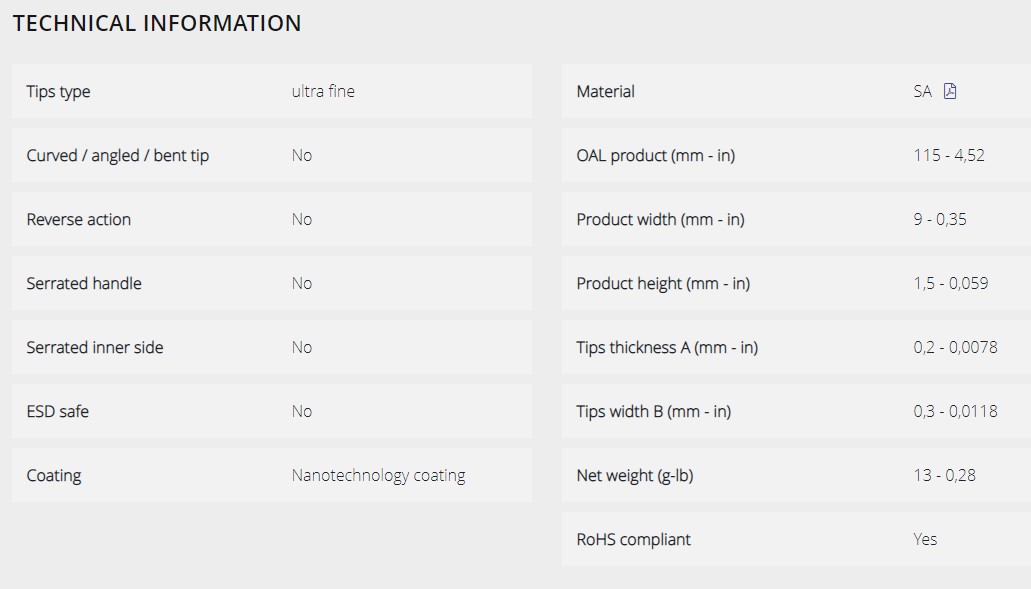
Task: Select the Technical Information heading
Action: point(157,24)
